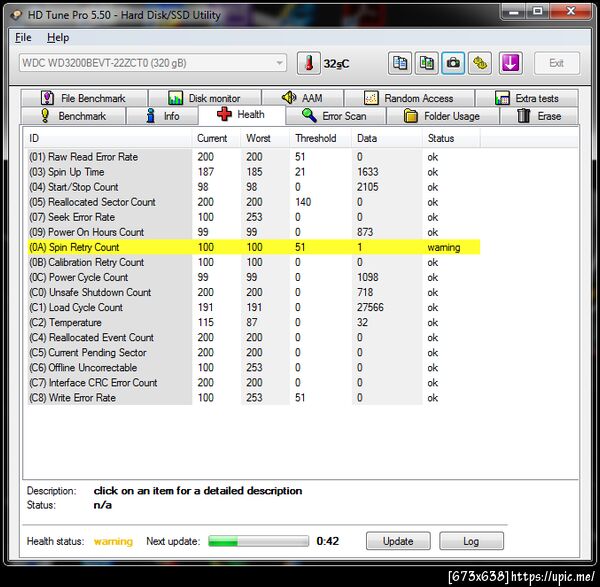Click the Worst column header
This screenshot has width=600, height=587.
tap(265, 138)
